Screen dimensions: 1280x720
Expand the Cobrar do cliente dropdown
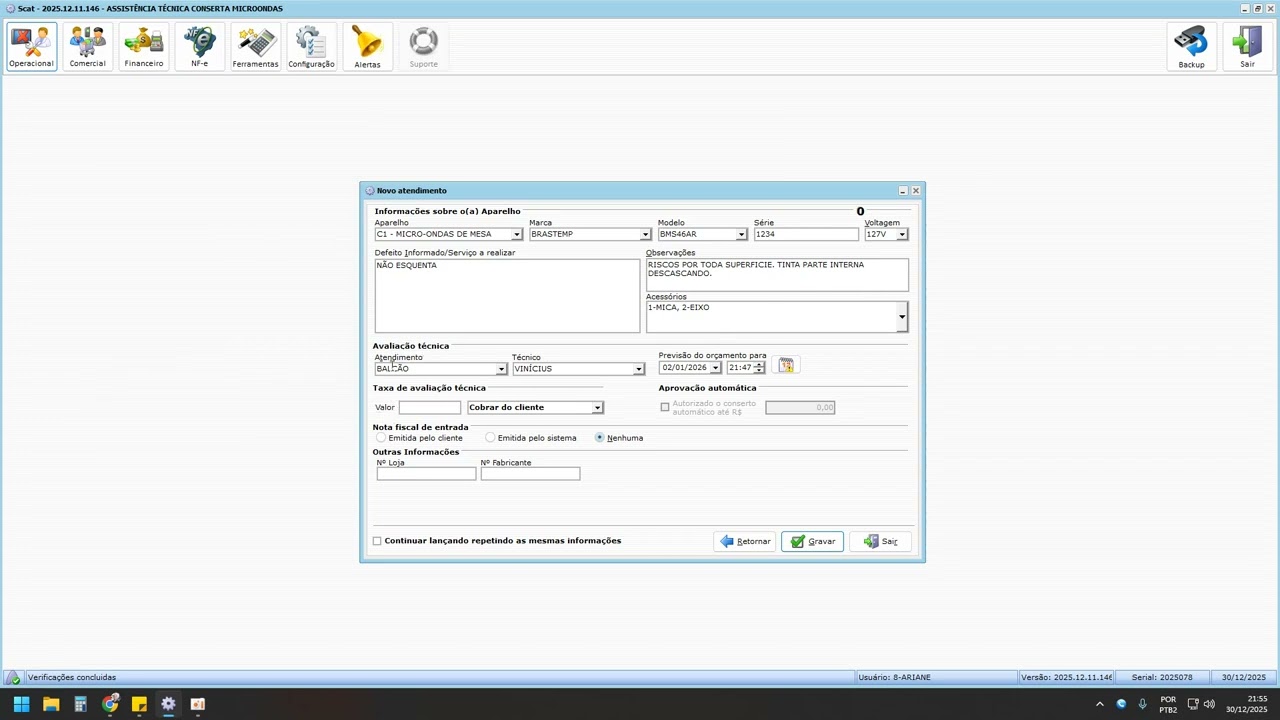tap(597, 407)
